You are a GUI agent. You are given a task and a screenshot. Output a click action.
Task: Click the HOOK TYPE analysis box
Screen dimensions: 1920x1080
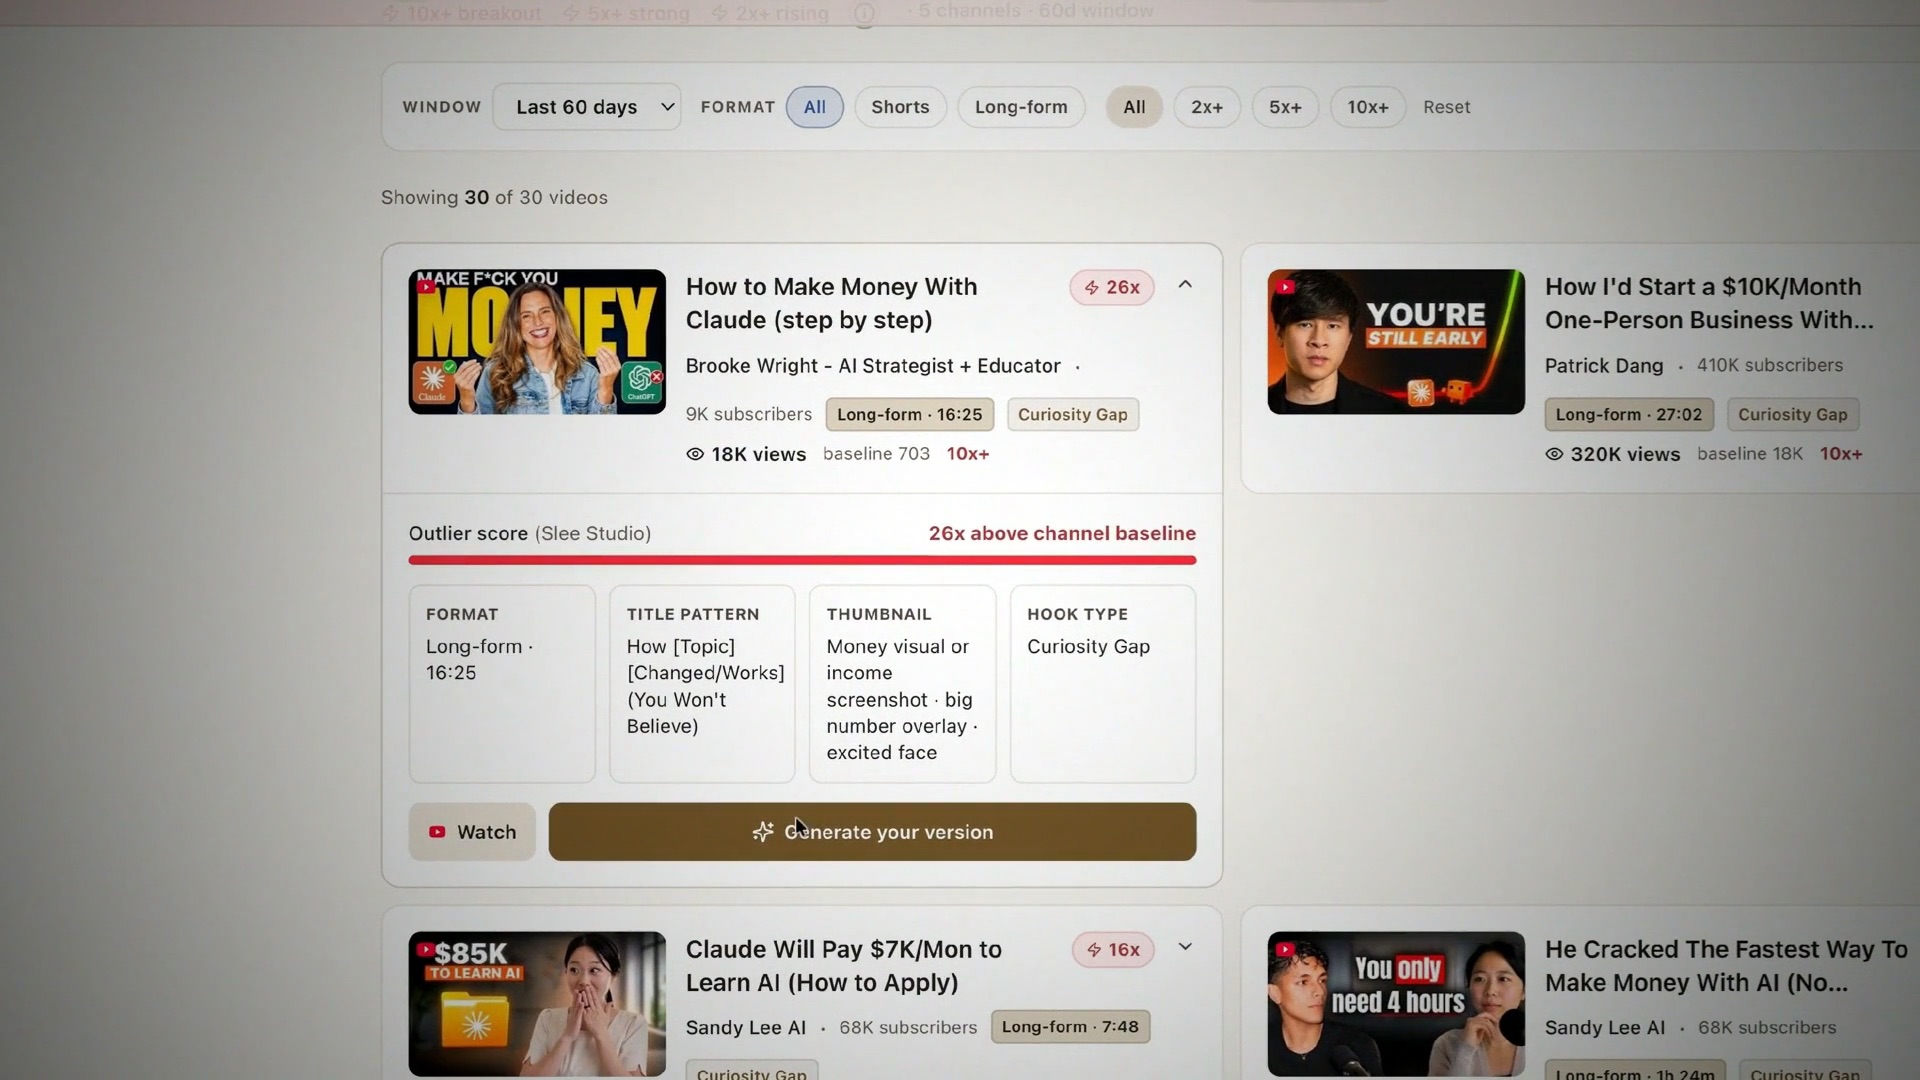pos(1103,684)
